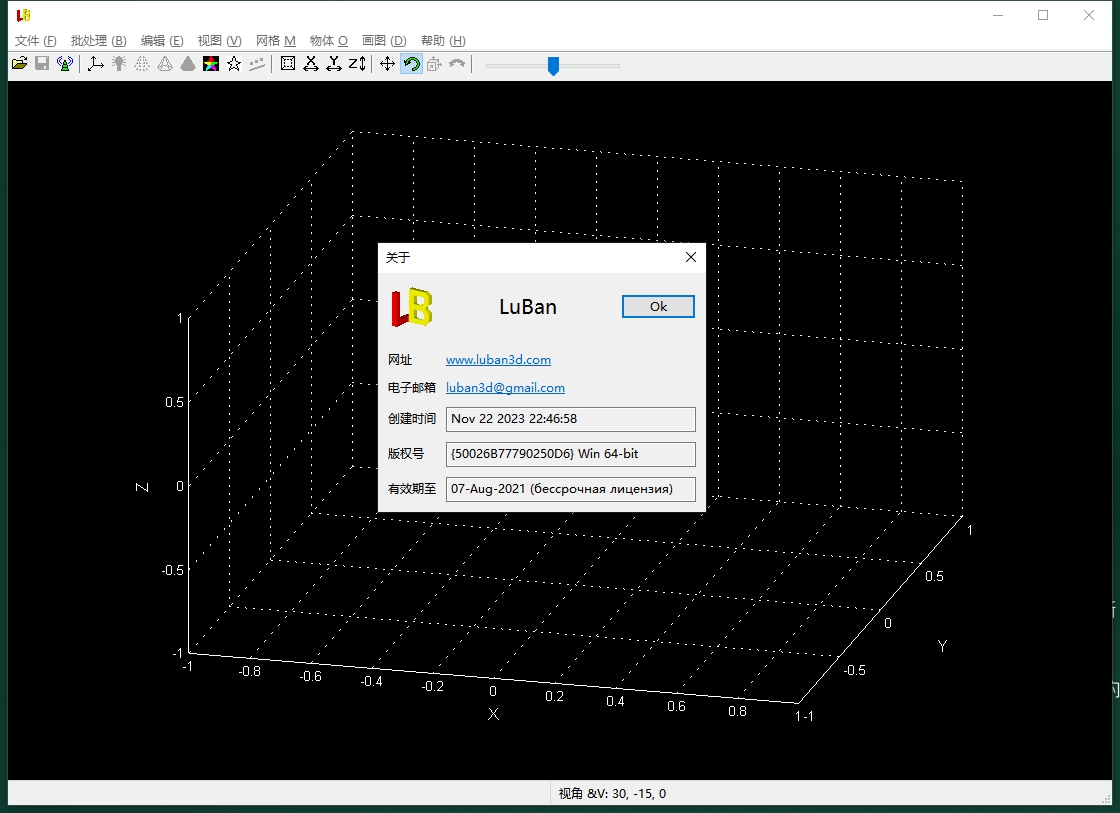The image size is (1120, 813).
Task: Click the save diskette icon
Action: pyautogui.click(x=41, y=63)
